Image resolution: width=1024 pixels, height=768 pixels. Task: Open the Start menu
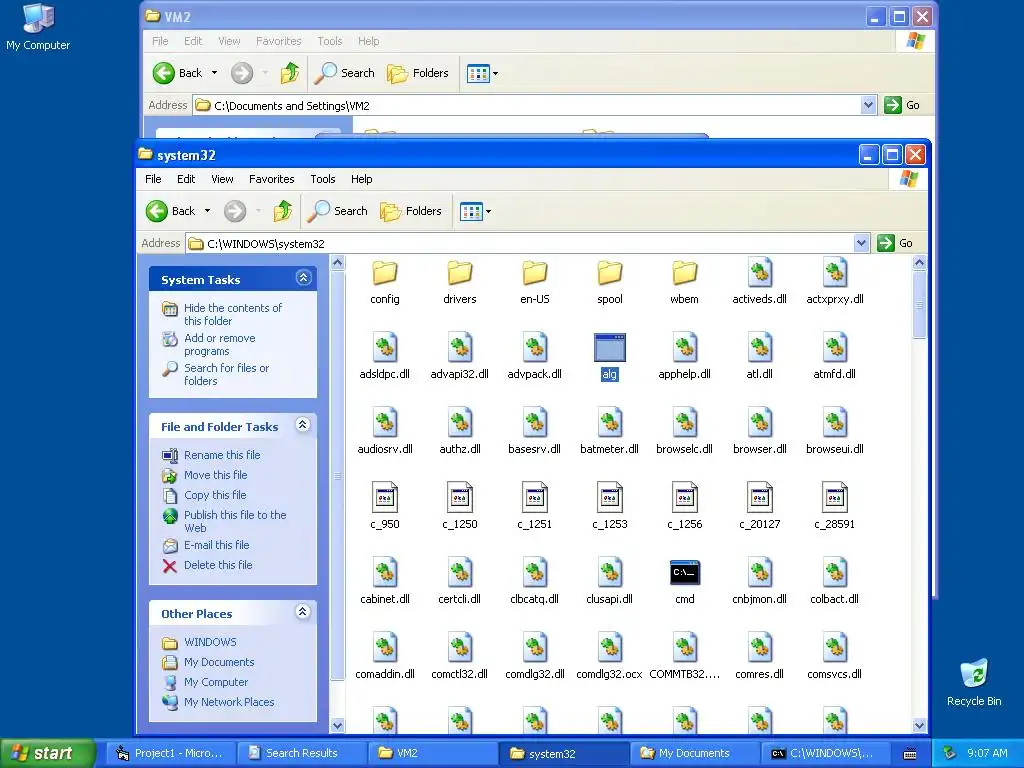(47, 753)
